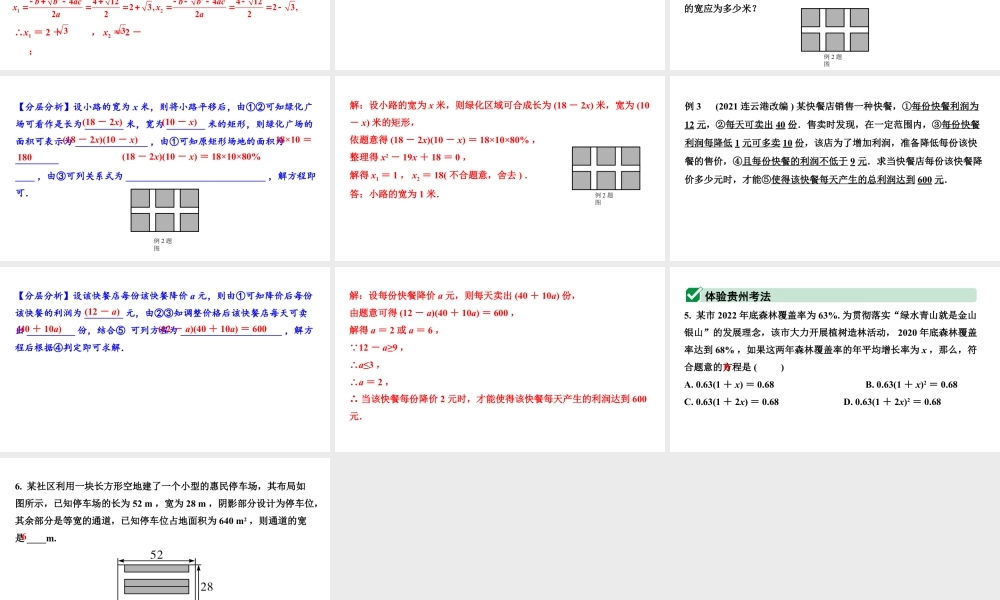Click the shaded parking strip labeled 28
Screen dimensions: 1000x600
(155, 586)
